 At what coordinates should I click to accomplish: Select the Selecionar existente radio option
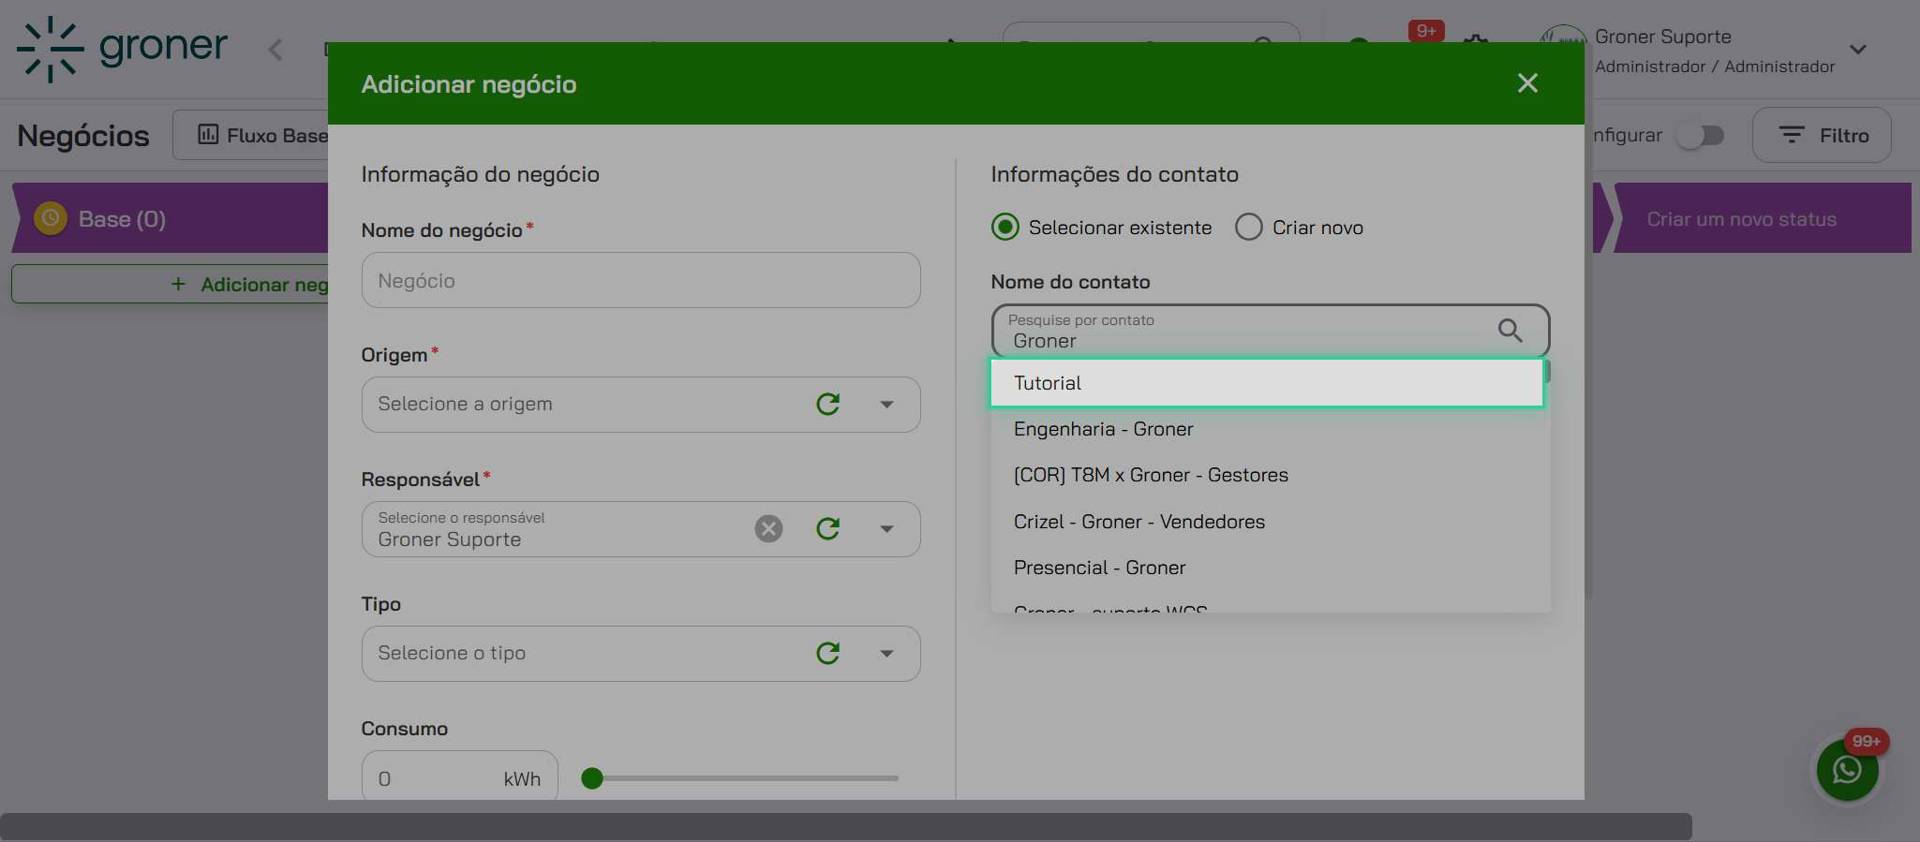point(1005,227)
